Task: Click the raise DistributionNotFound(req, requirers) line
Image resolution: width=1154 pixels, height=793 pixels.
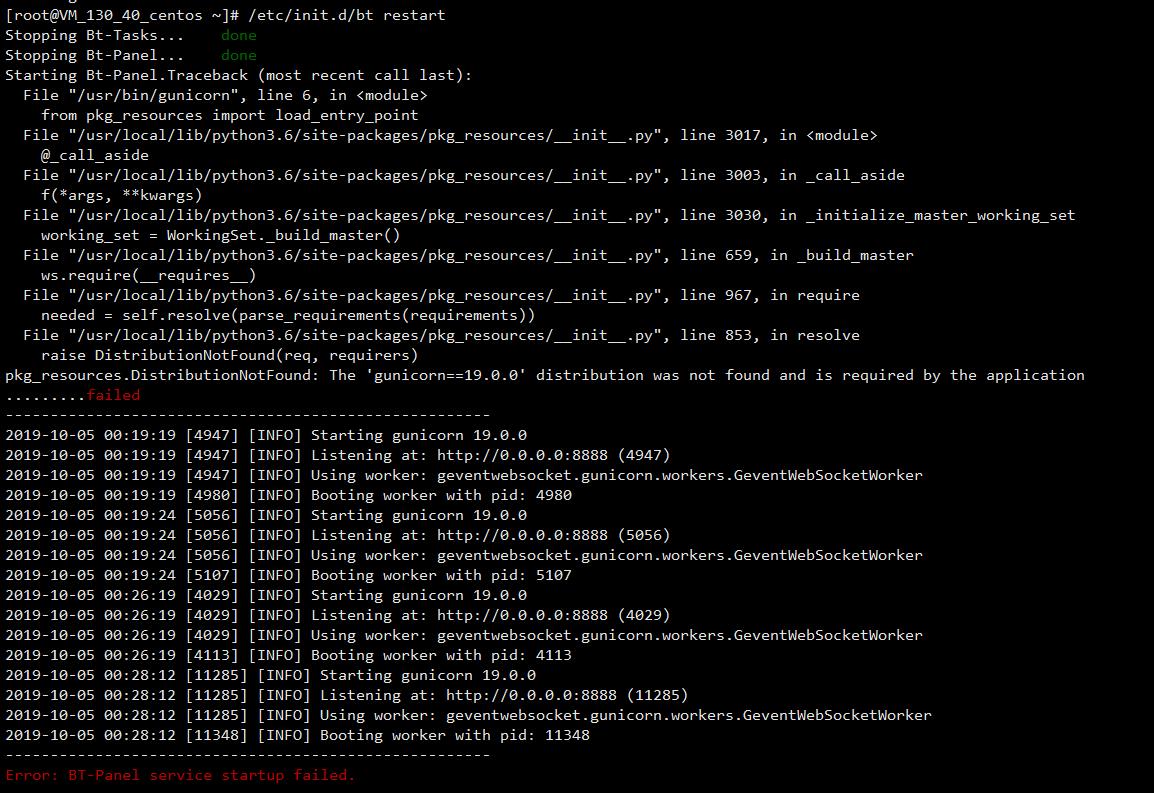Action: (x=229, y=355)
